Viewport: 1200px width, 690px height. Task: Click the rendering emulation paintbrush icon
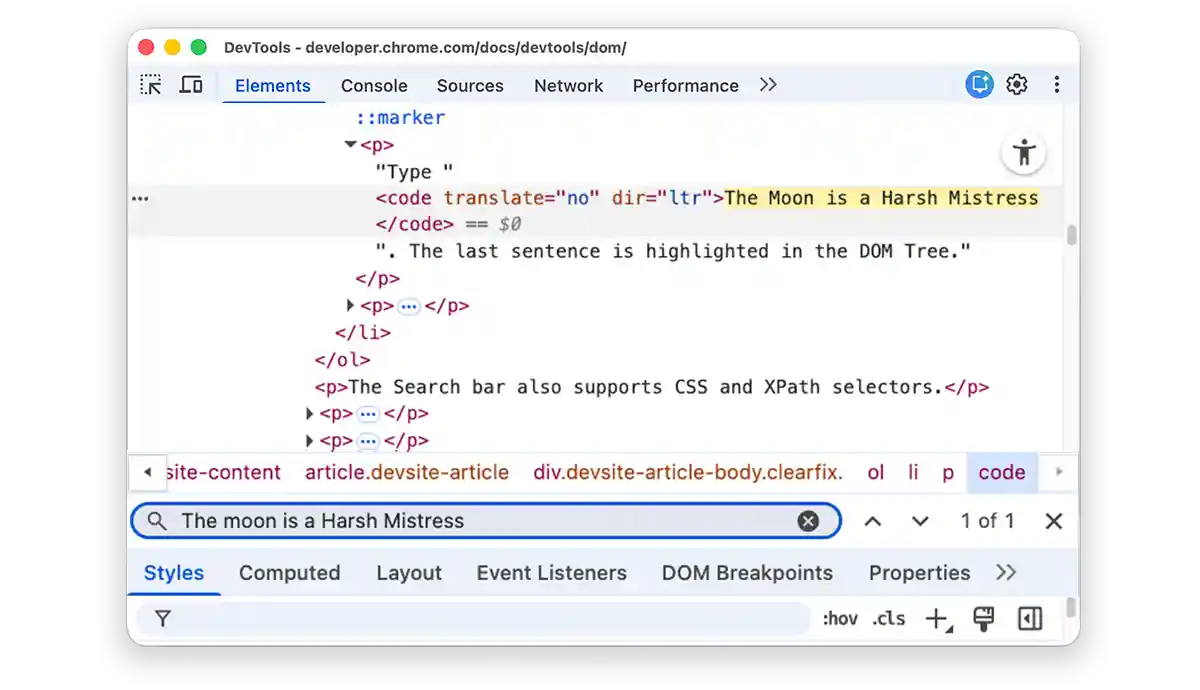[x=984, y=618]
